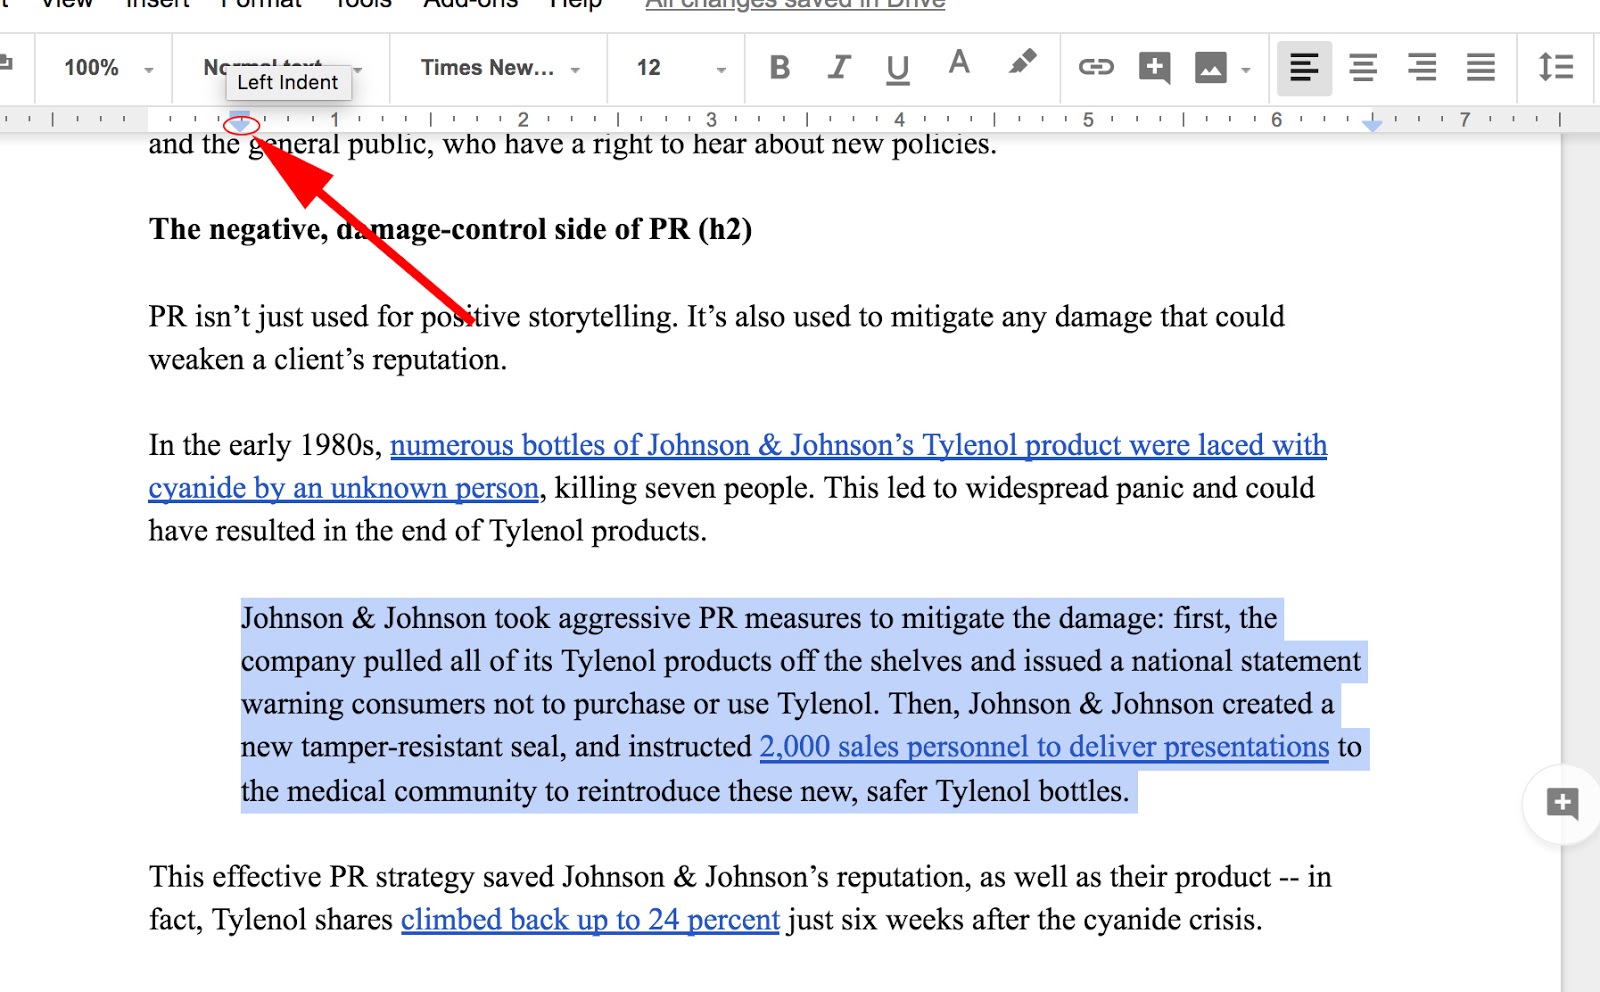Viewport: 1600px width, 992px height.
Task: Open the line spacing options icon
Action: (x=1556, y=69)
